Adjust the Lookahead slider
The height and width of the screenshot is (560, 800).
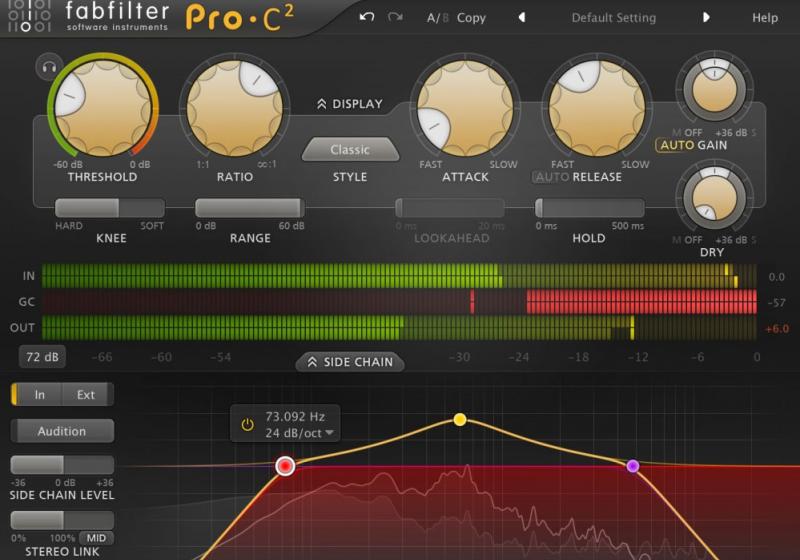click(x=450, y=208)
